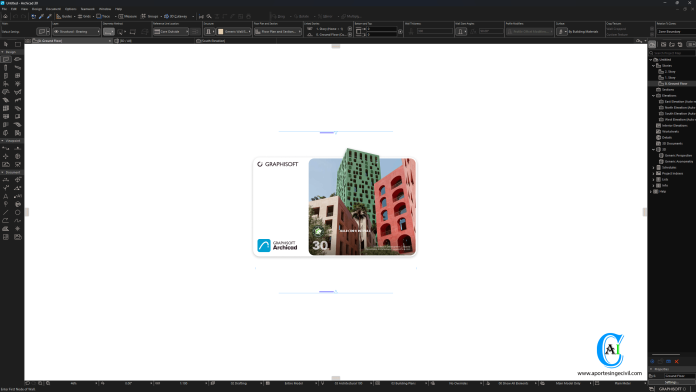This screenshot has width=696, height=392.
Task: Click the Project Map icon in Navigator
Action: coord(652,44)
